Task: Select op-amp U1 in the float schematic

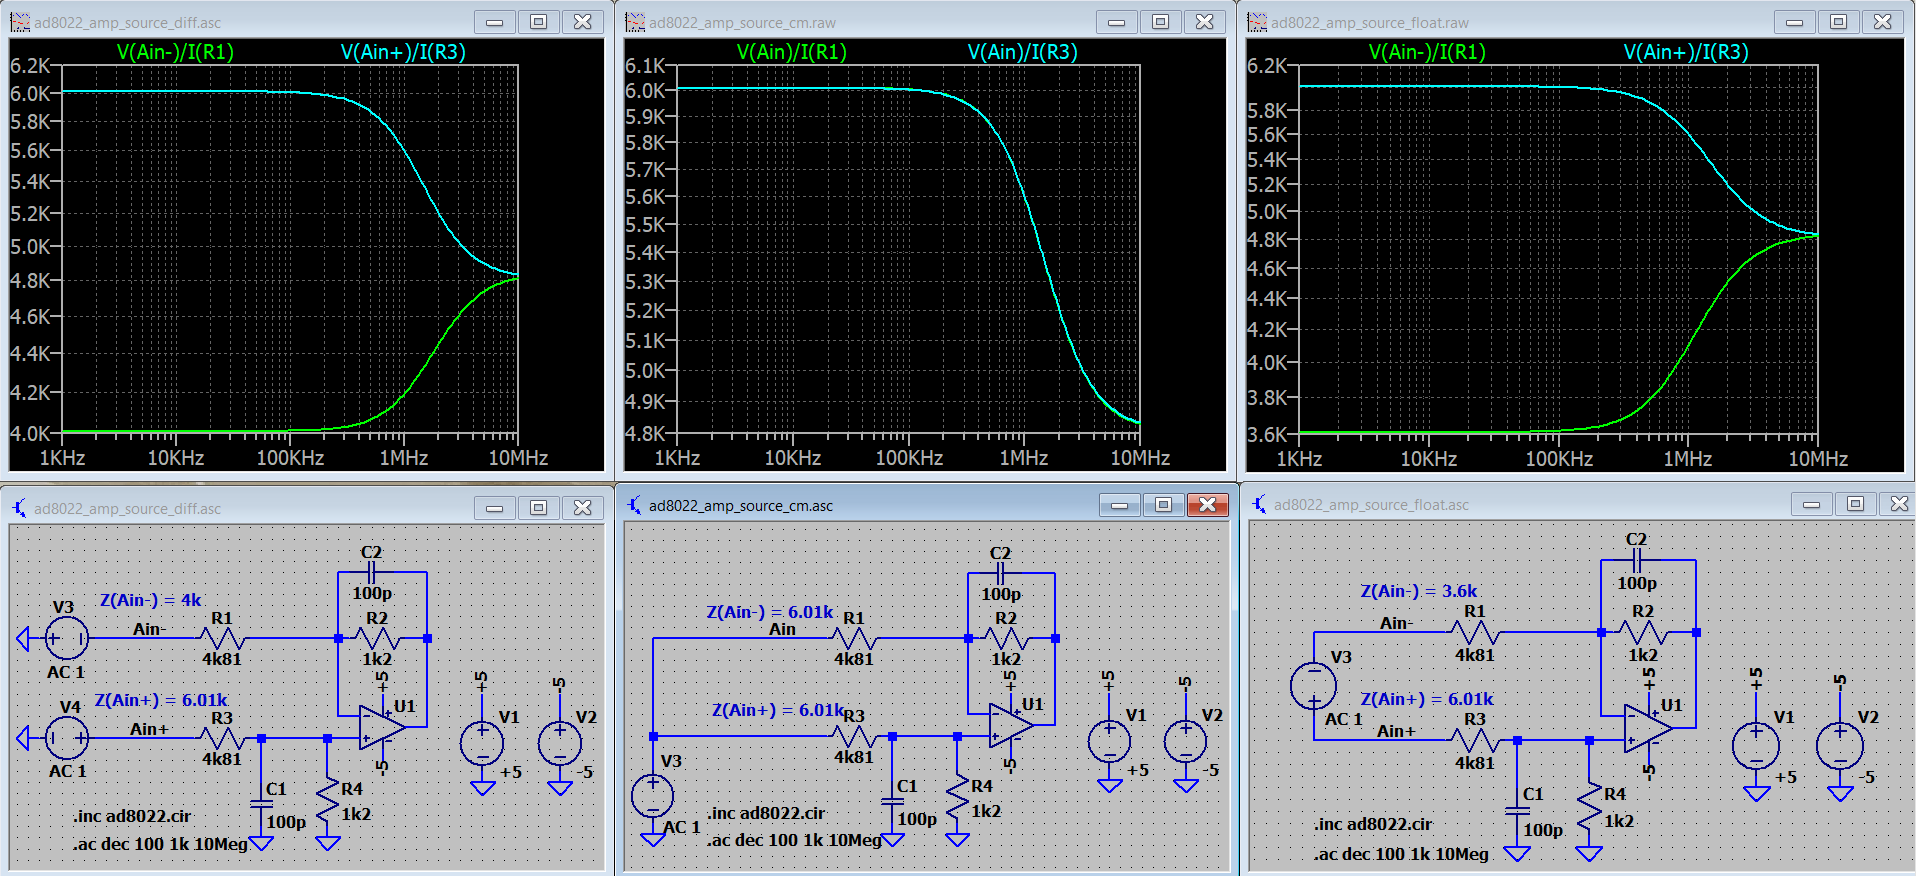Action: coord(1649,727)
